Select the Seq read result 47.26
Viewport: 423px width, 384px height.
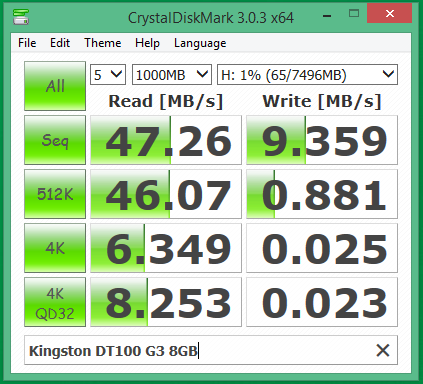[x=166, y=140]
